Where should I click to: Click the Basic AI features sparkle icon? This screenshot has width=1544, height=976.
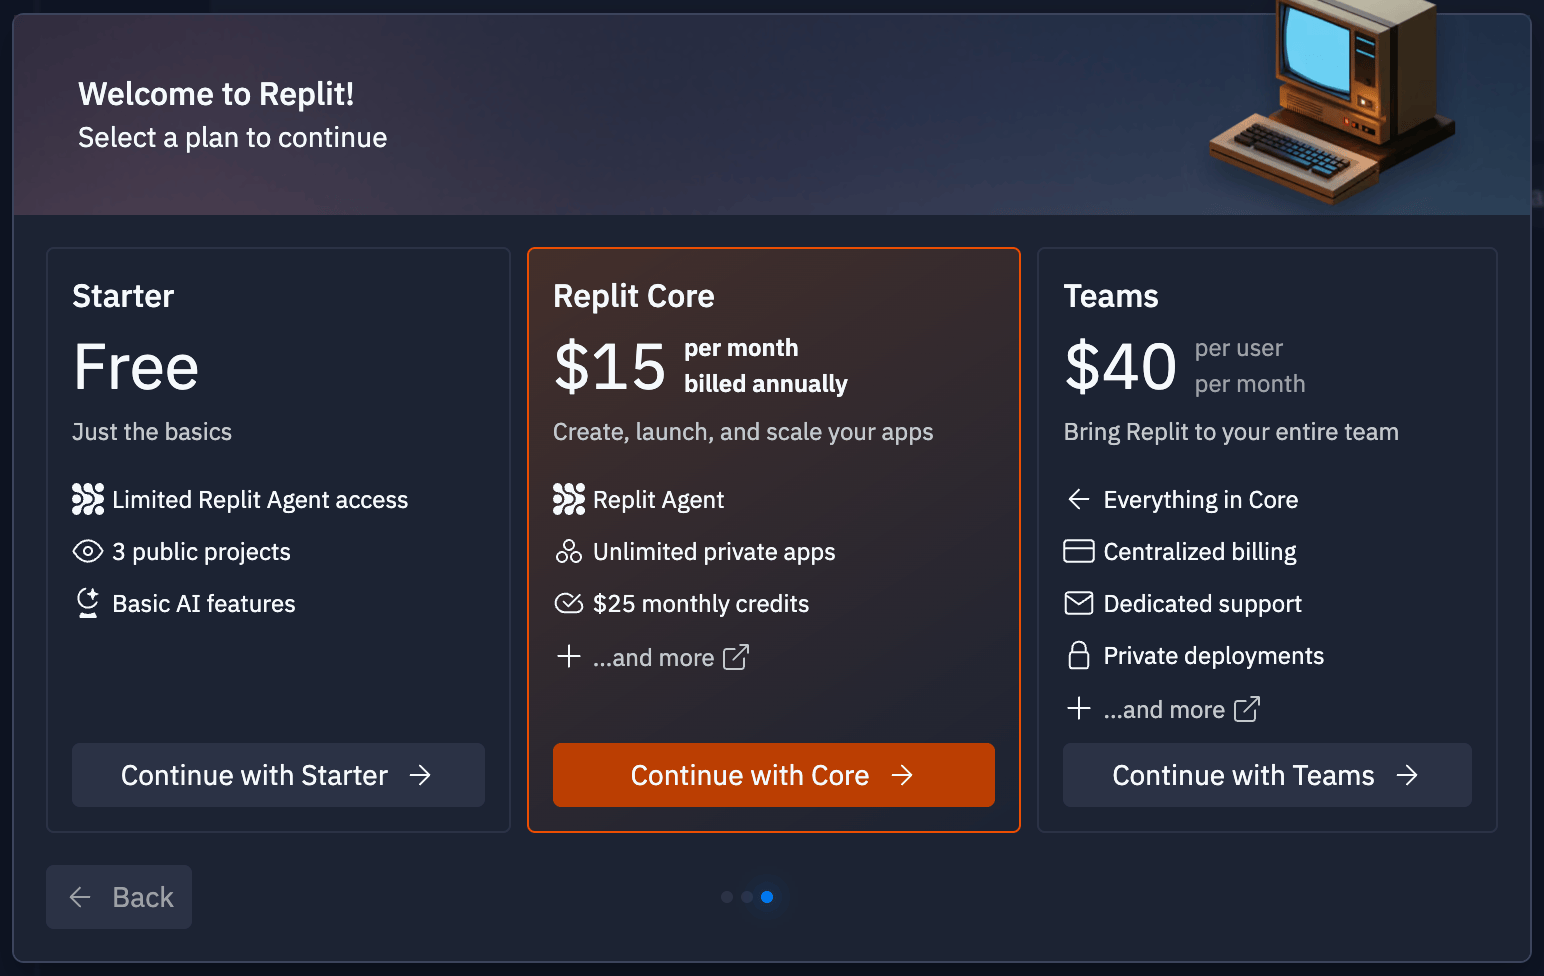[88, 603]
